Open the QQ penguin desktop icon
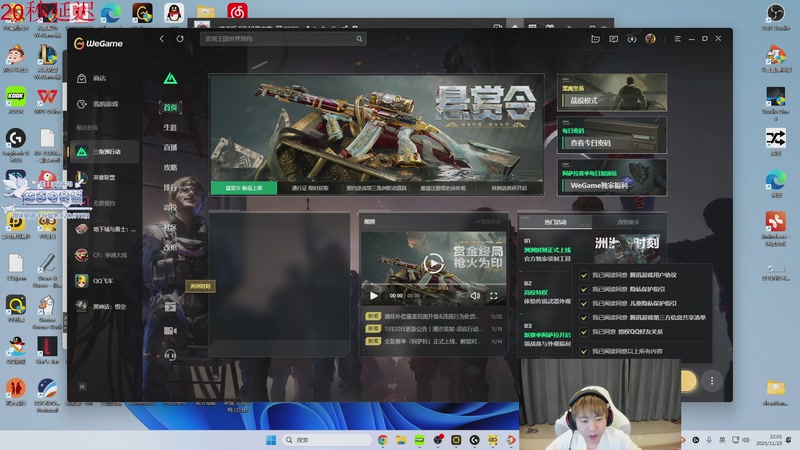This screenshot has height=450, width=800. [173, 12]
